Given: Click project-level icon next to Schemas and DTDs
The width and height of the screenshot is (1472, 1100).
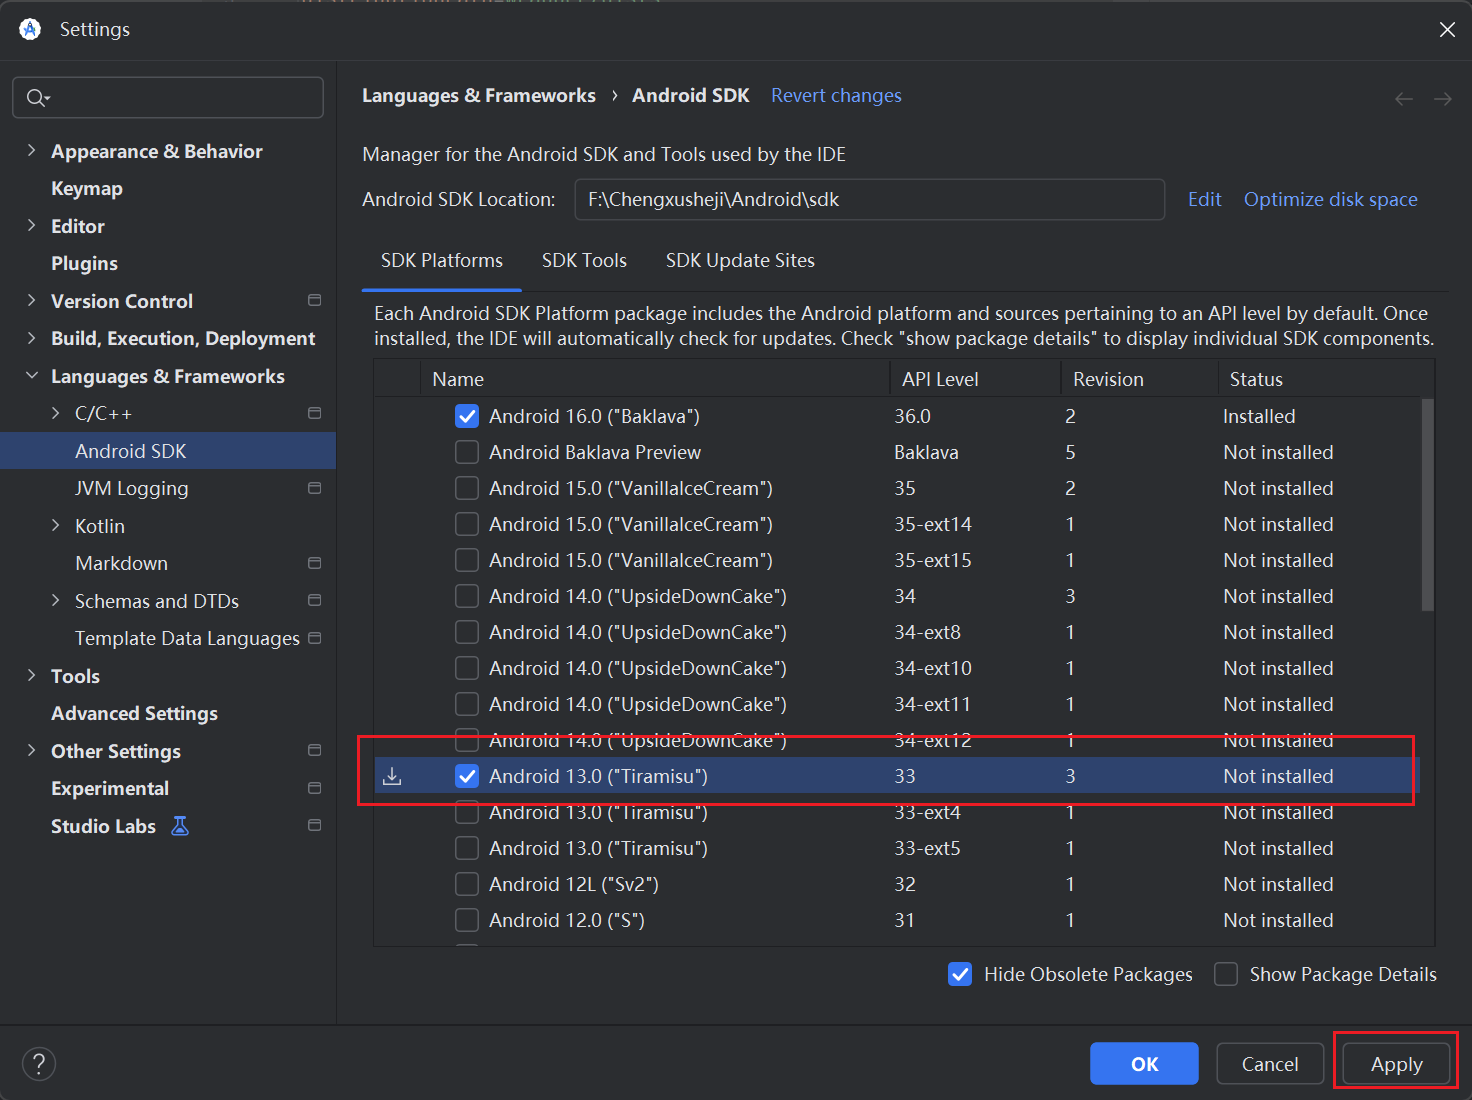Looking at the screenshot, I should point(314,600).
